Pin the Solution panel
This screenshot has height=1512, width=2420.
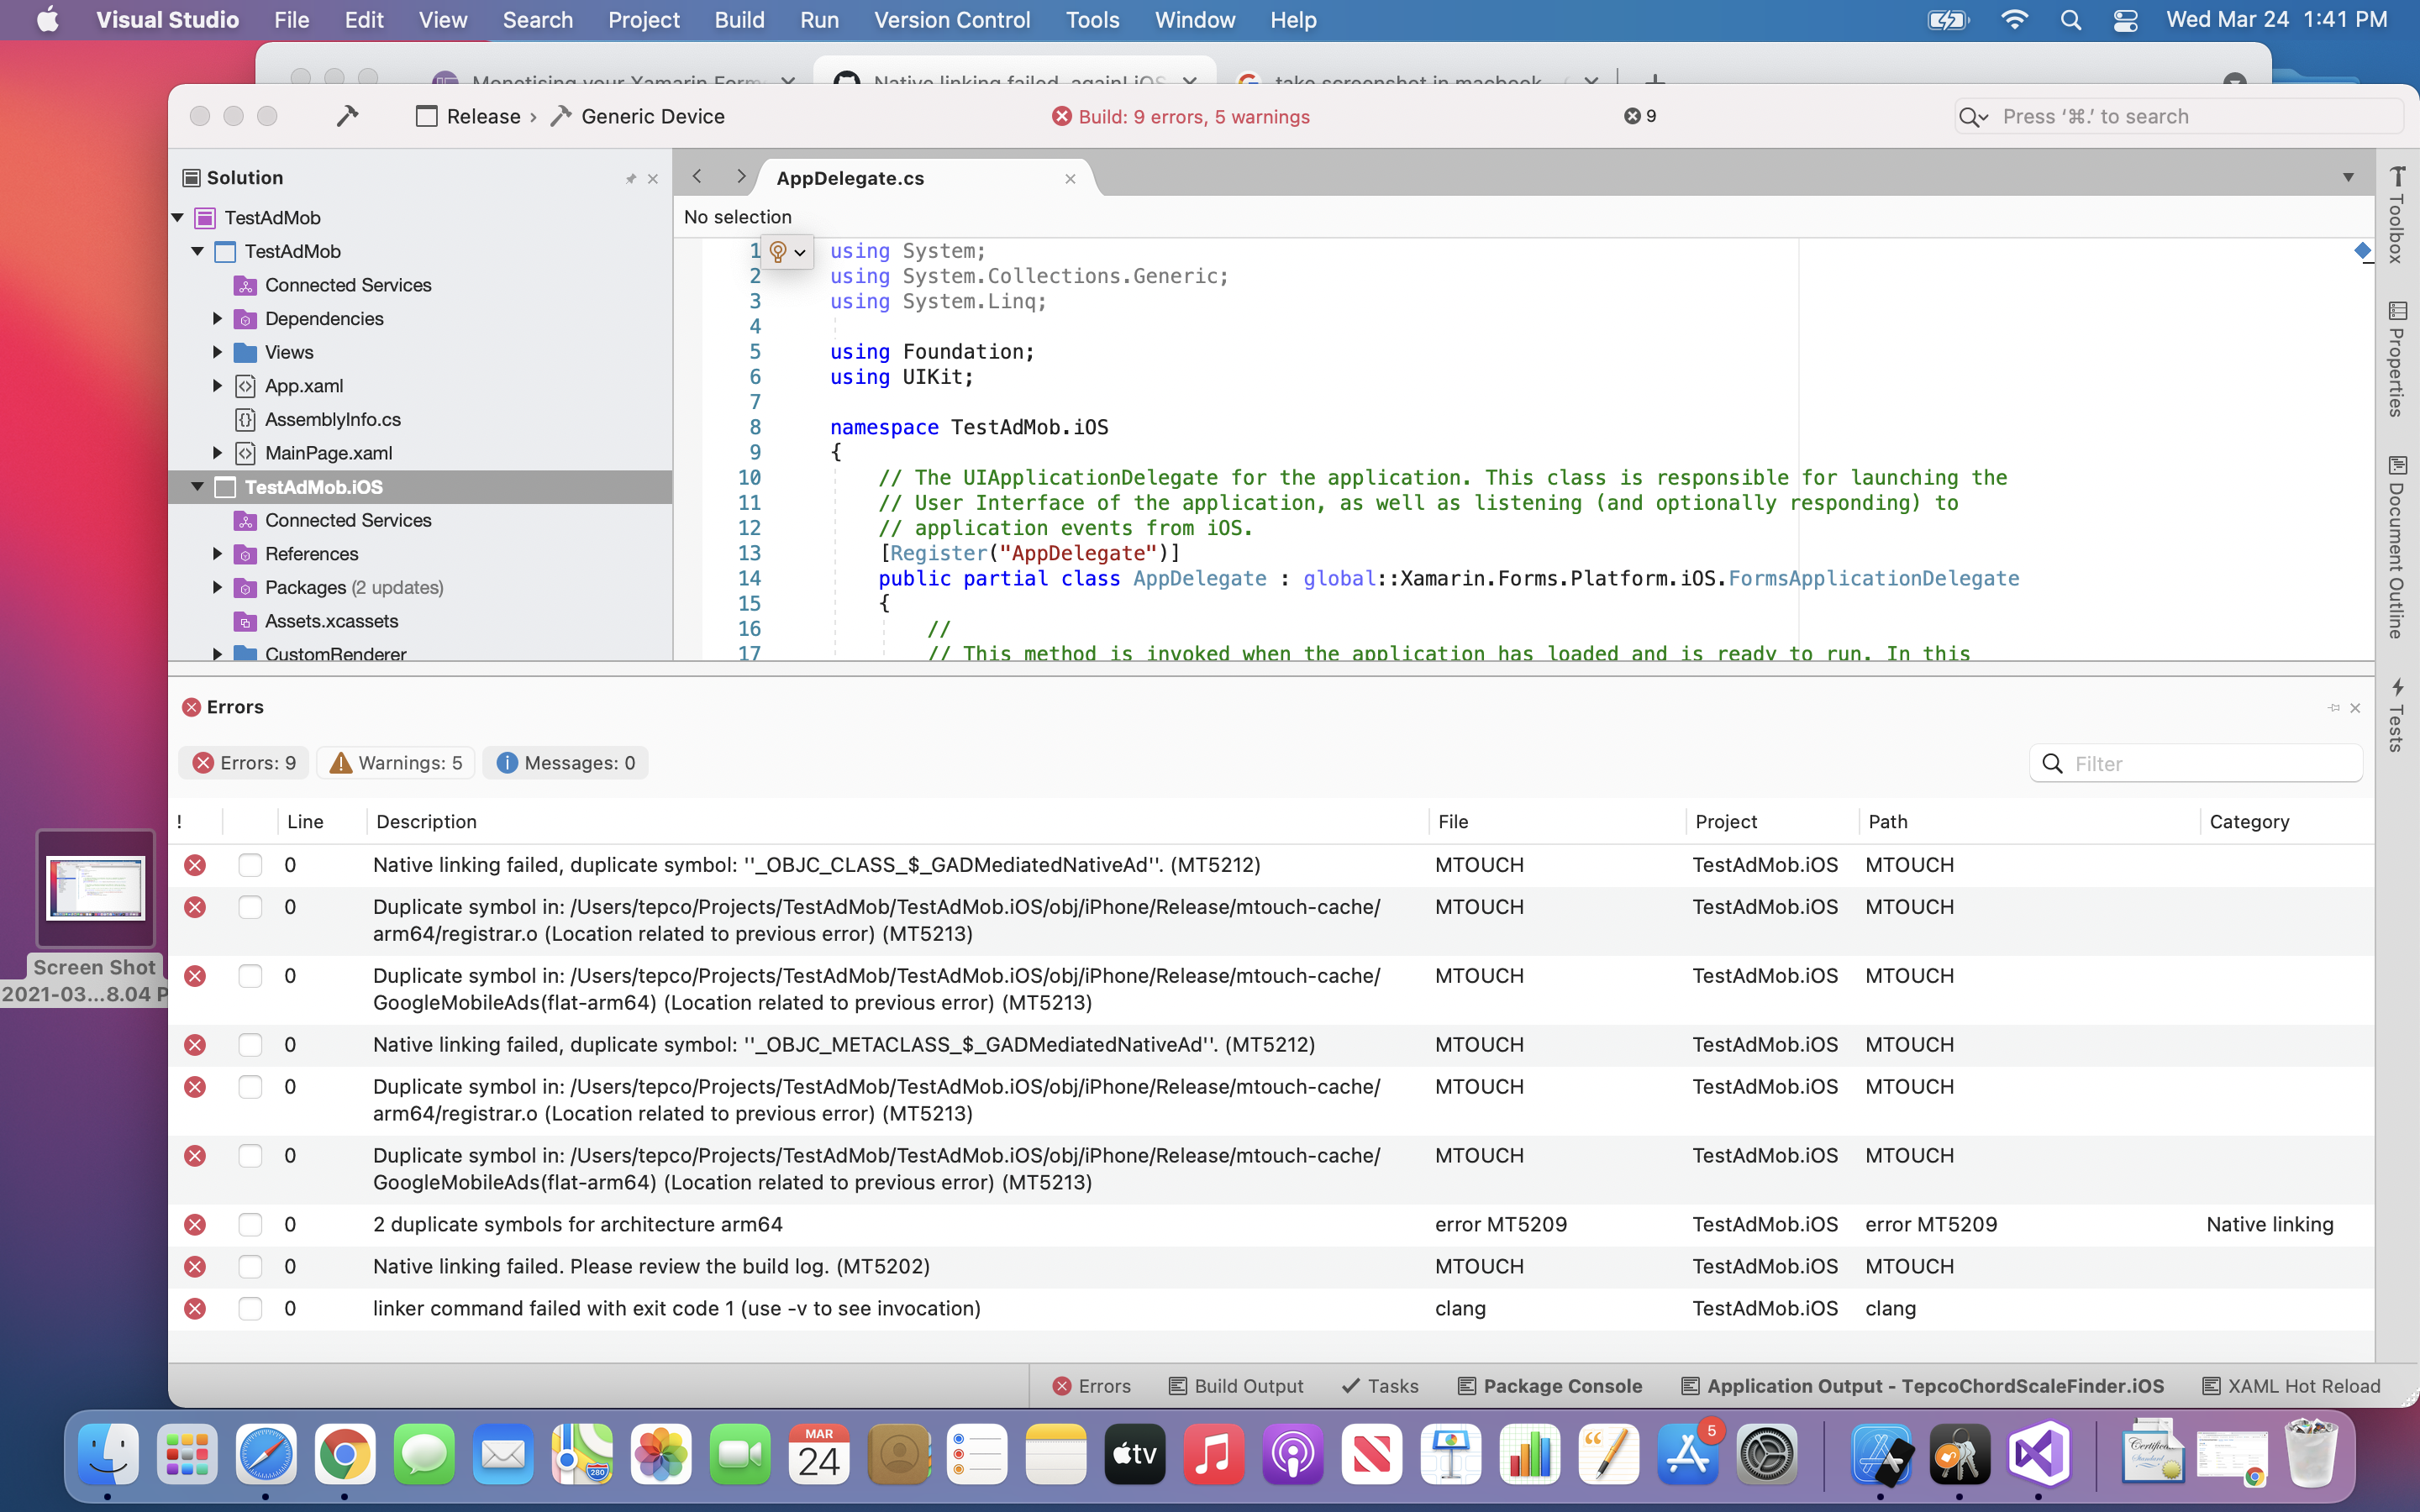click(x=631, y=178)
